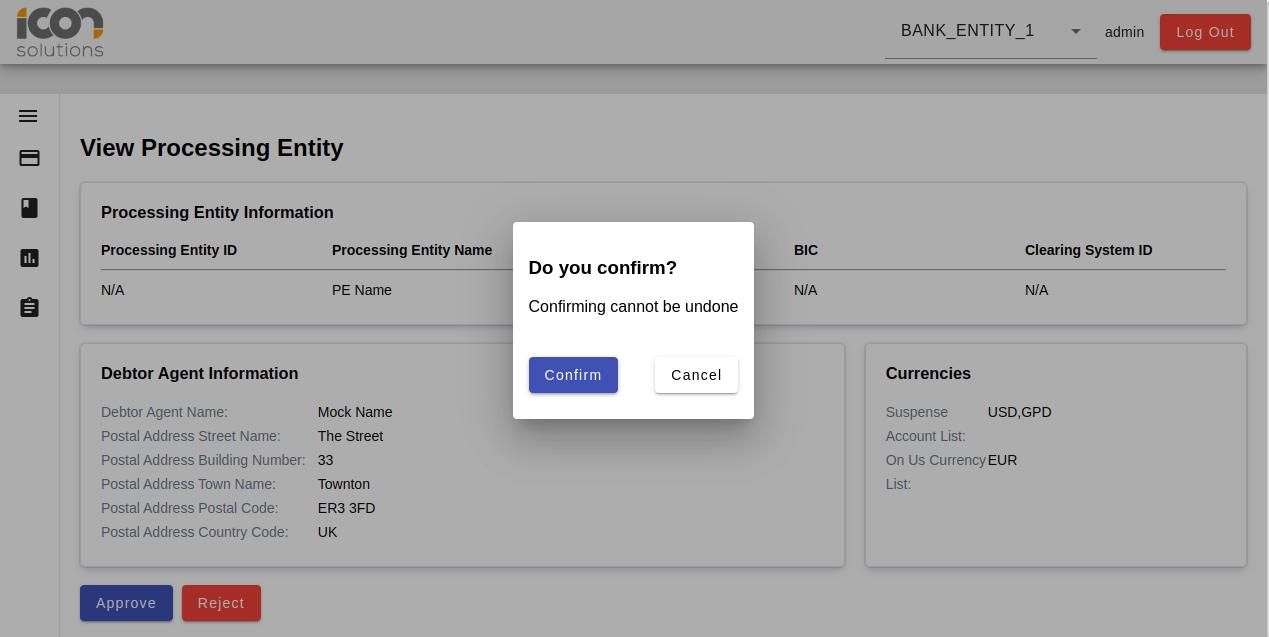
Task: Open the clipboard tasks sidebar icon
Action: pyautogui.click(x=29, y=307)
